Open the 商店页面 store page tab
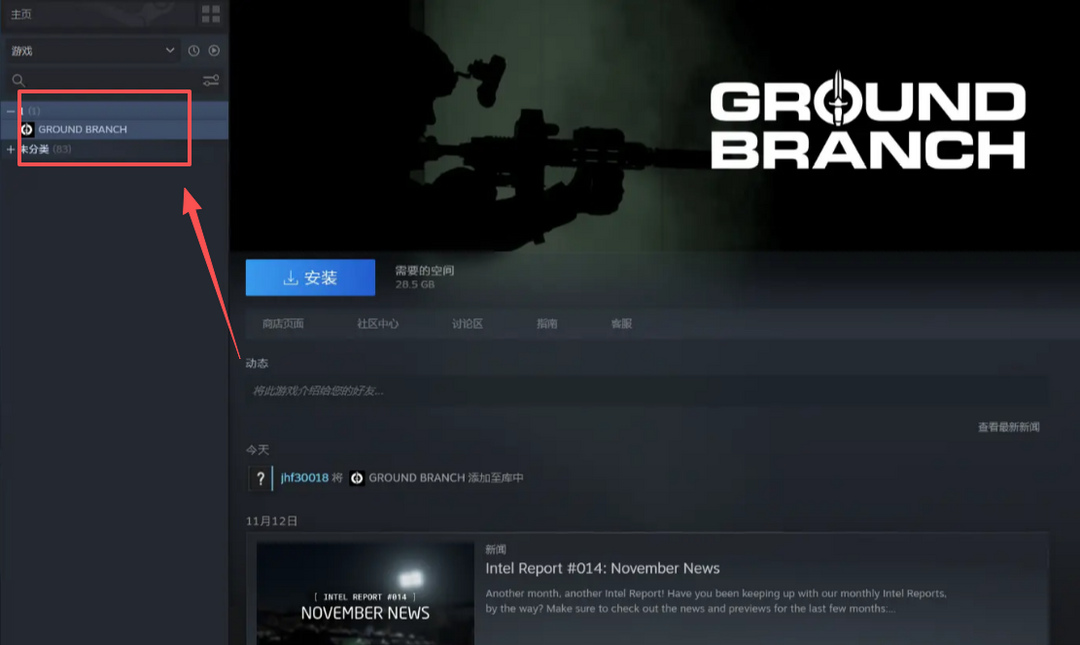 (283, 324)
